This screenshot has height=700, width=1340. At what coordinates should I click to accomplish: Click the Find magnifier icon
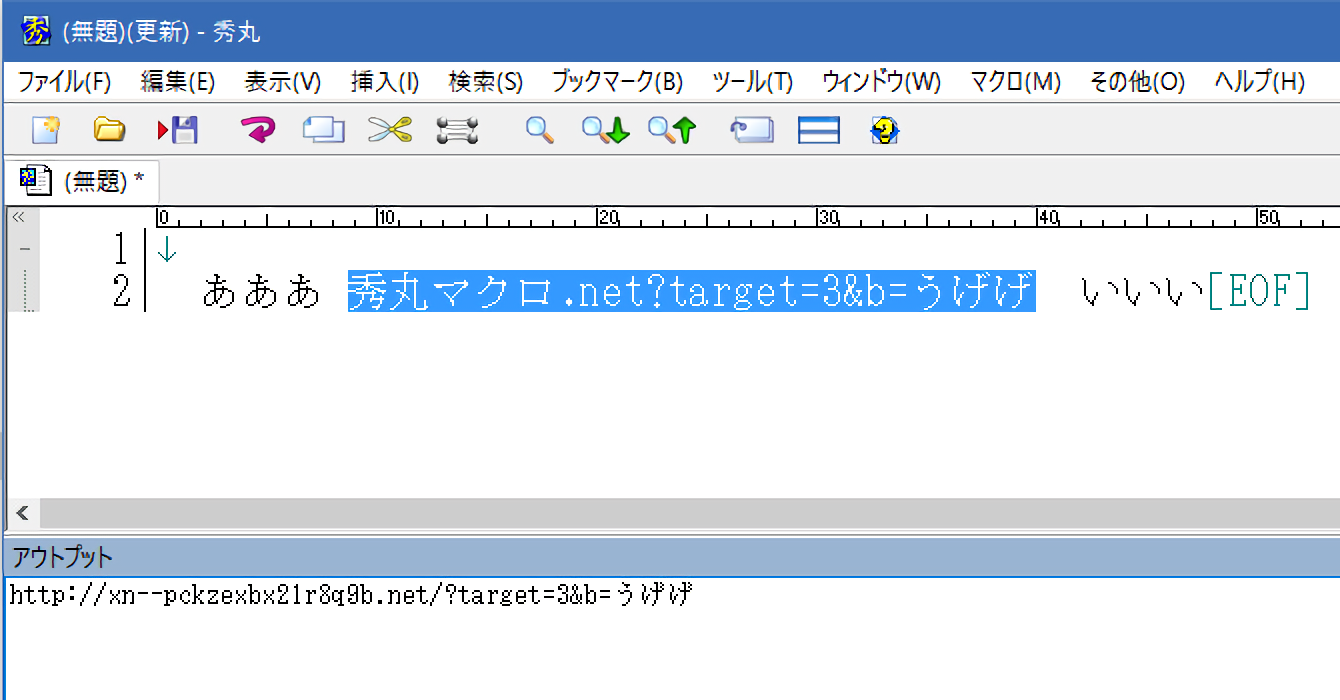pos(540,130)
